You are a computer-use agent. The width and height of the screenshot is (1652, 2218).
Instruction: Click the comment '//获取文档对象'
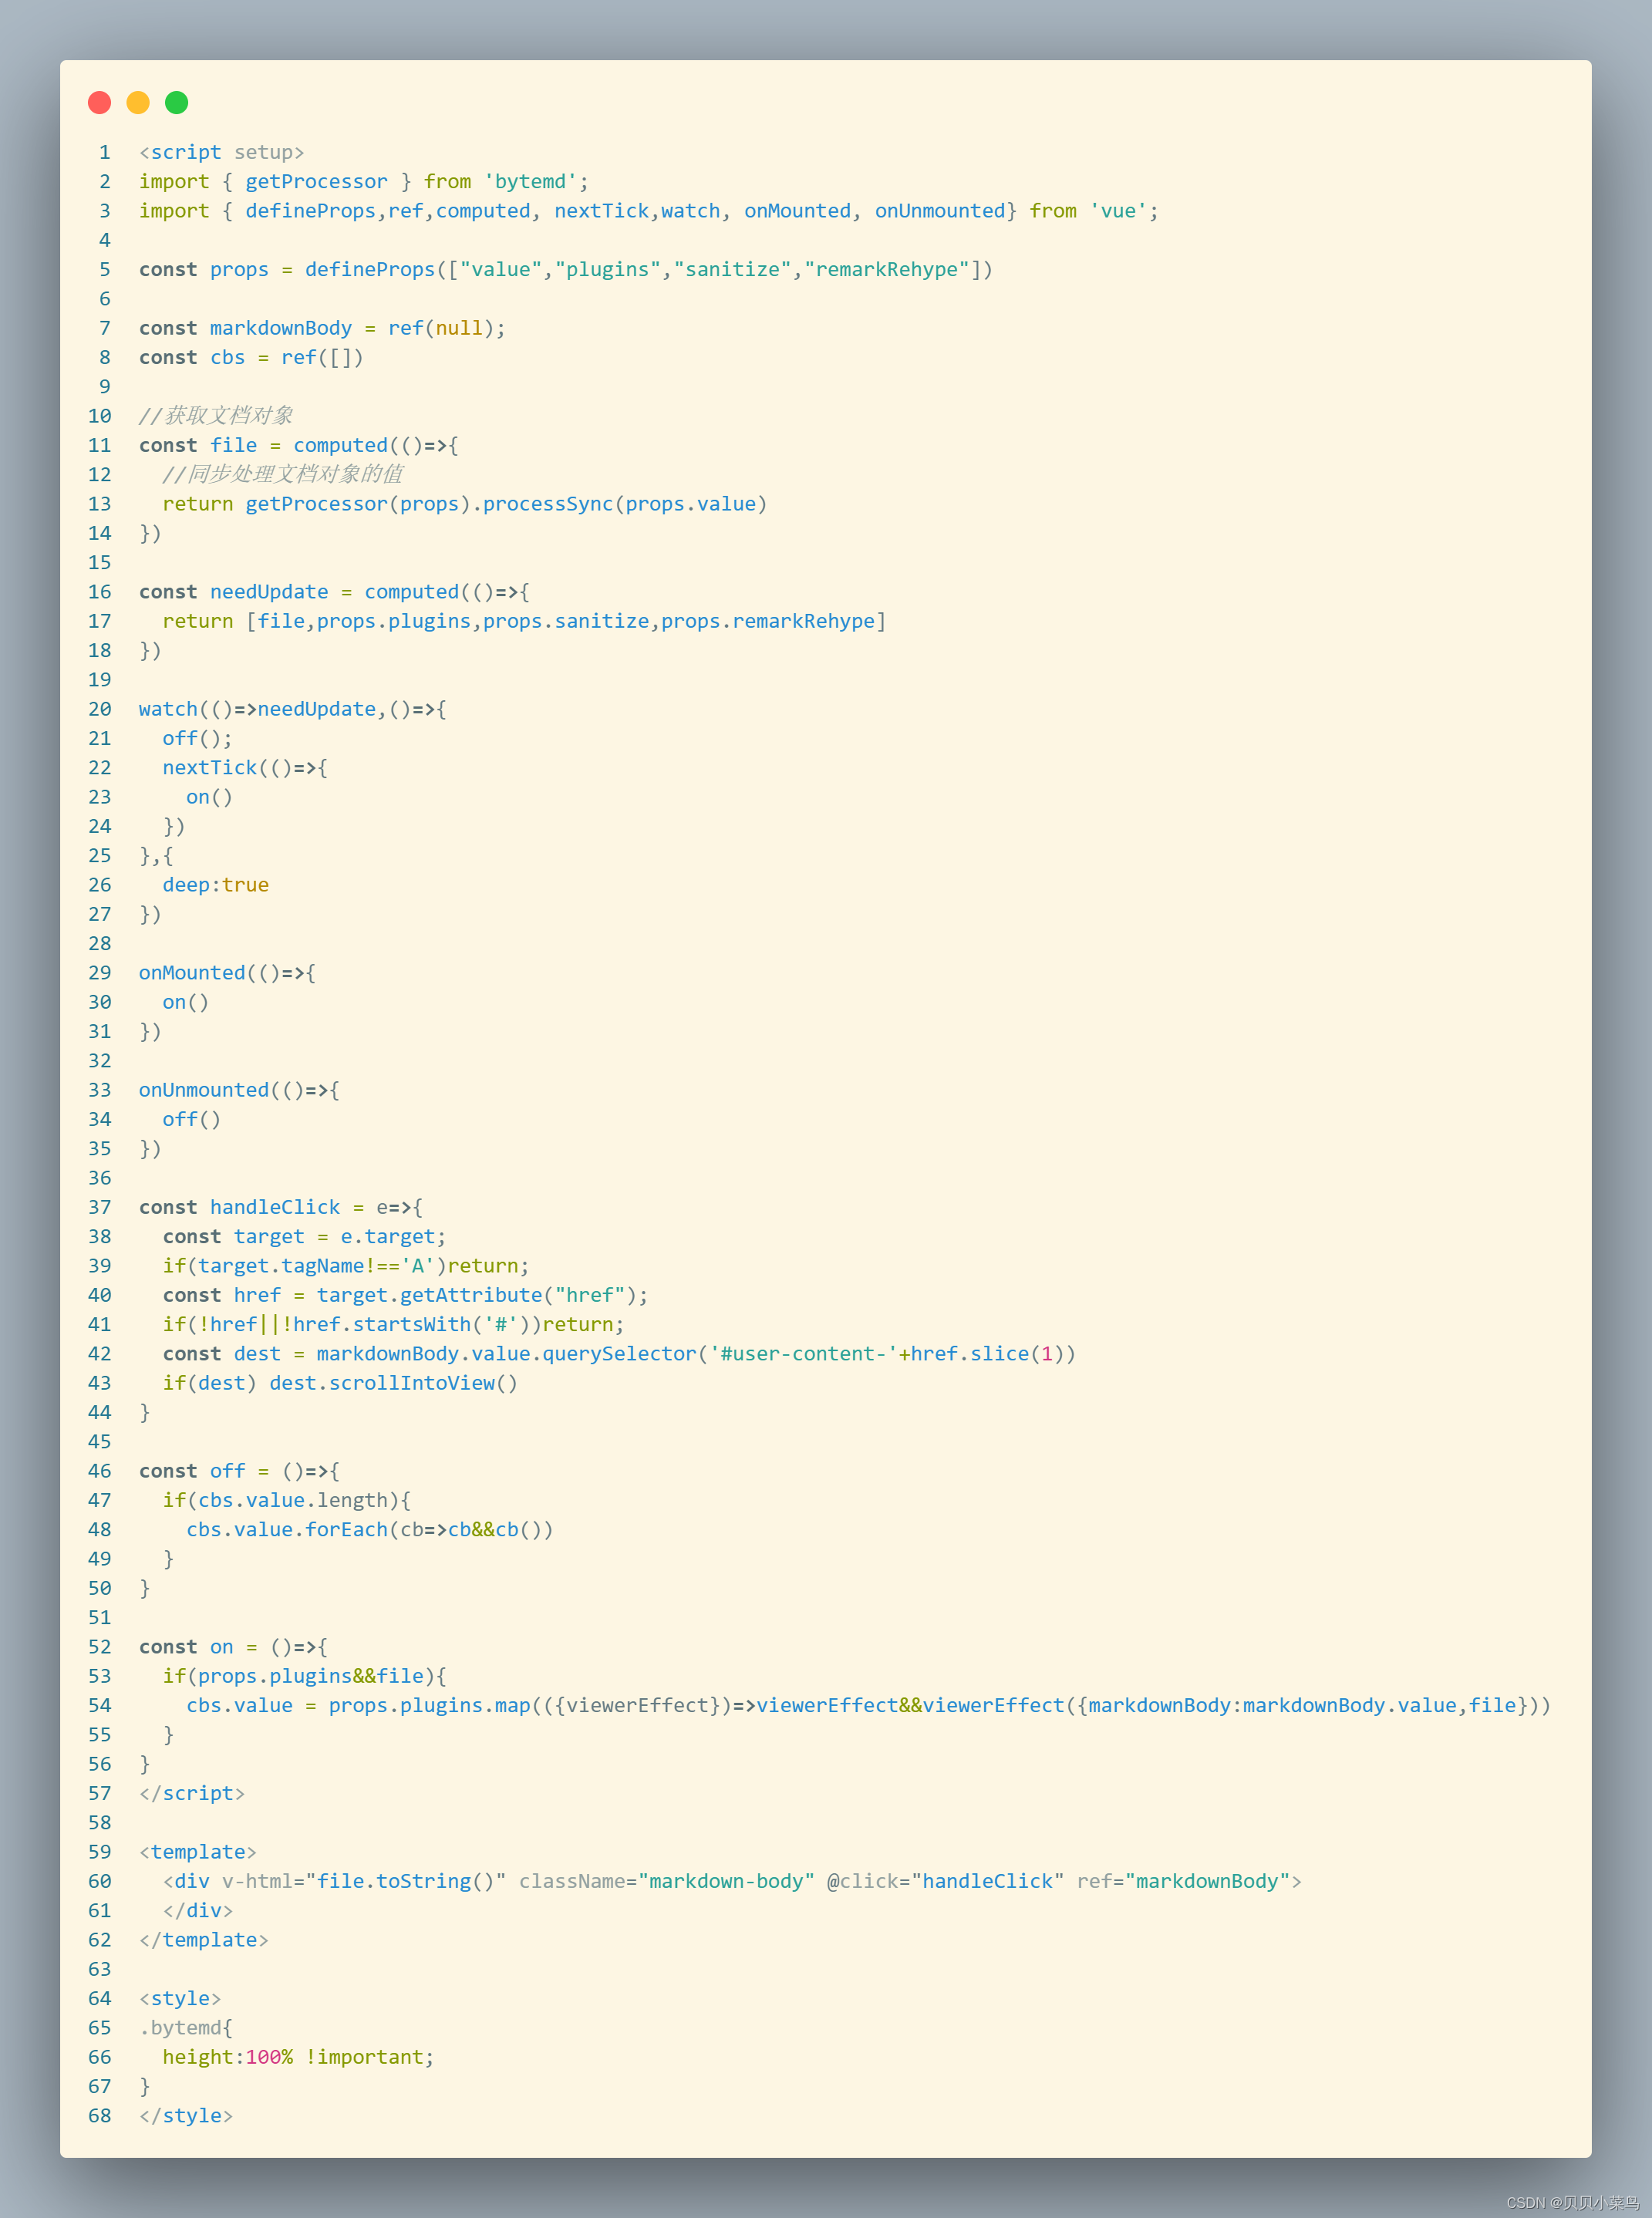(216, 416)
